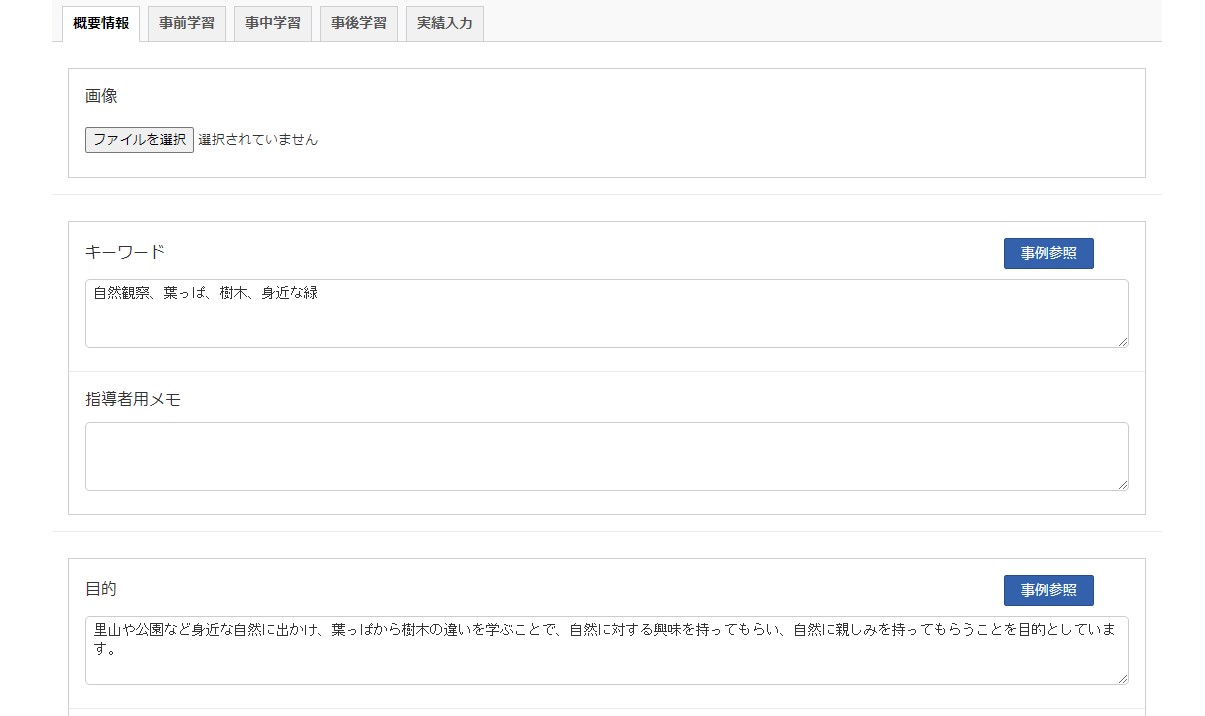Grab resize handle of 指導者用メモ text area
Image resolution: width=1205 pixels, height=716 pixels.
point(1122,484)
